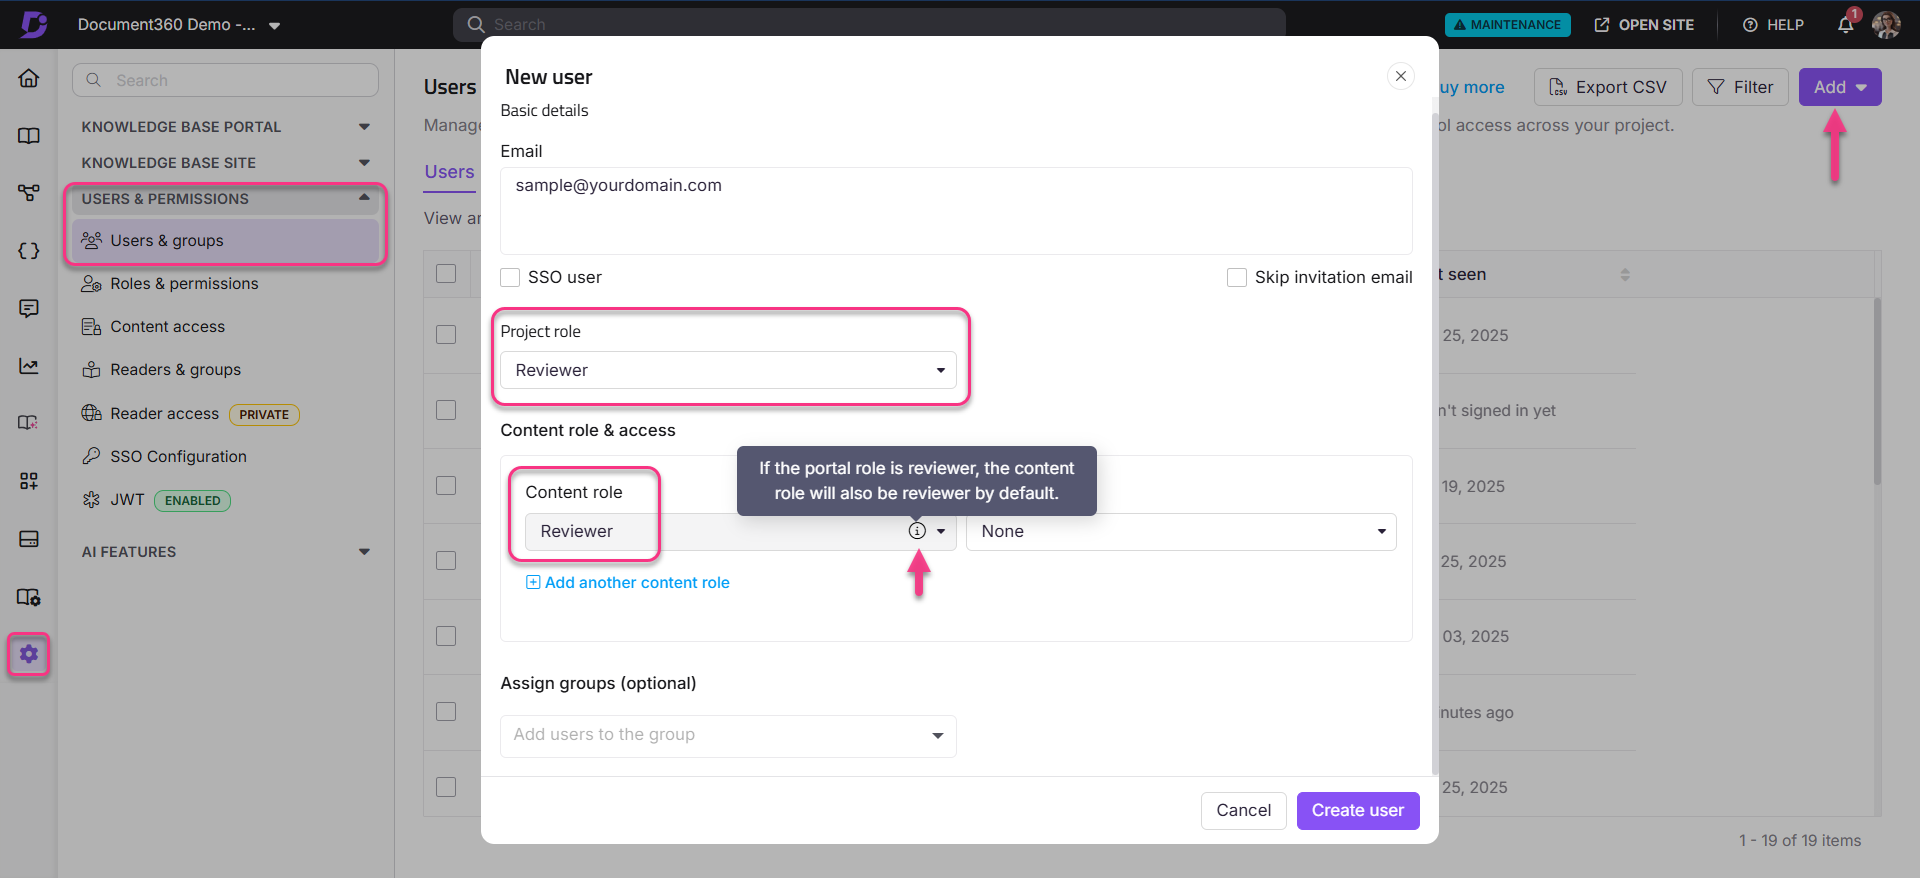Click the Cancel button
Image resolution: width=1920 pixels, height=878 pixels.
[x=1243, y=811]
